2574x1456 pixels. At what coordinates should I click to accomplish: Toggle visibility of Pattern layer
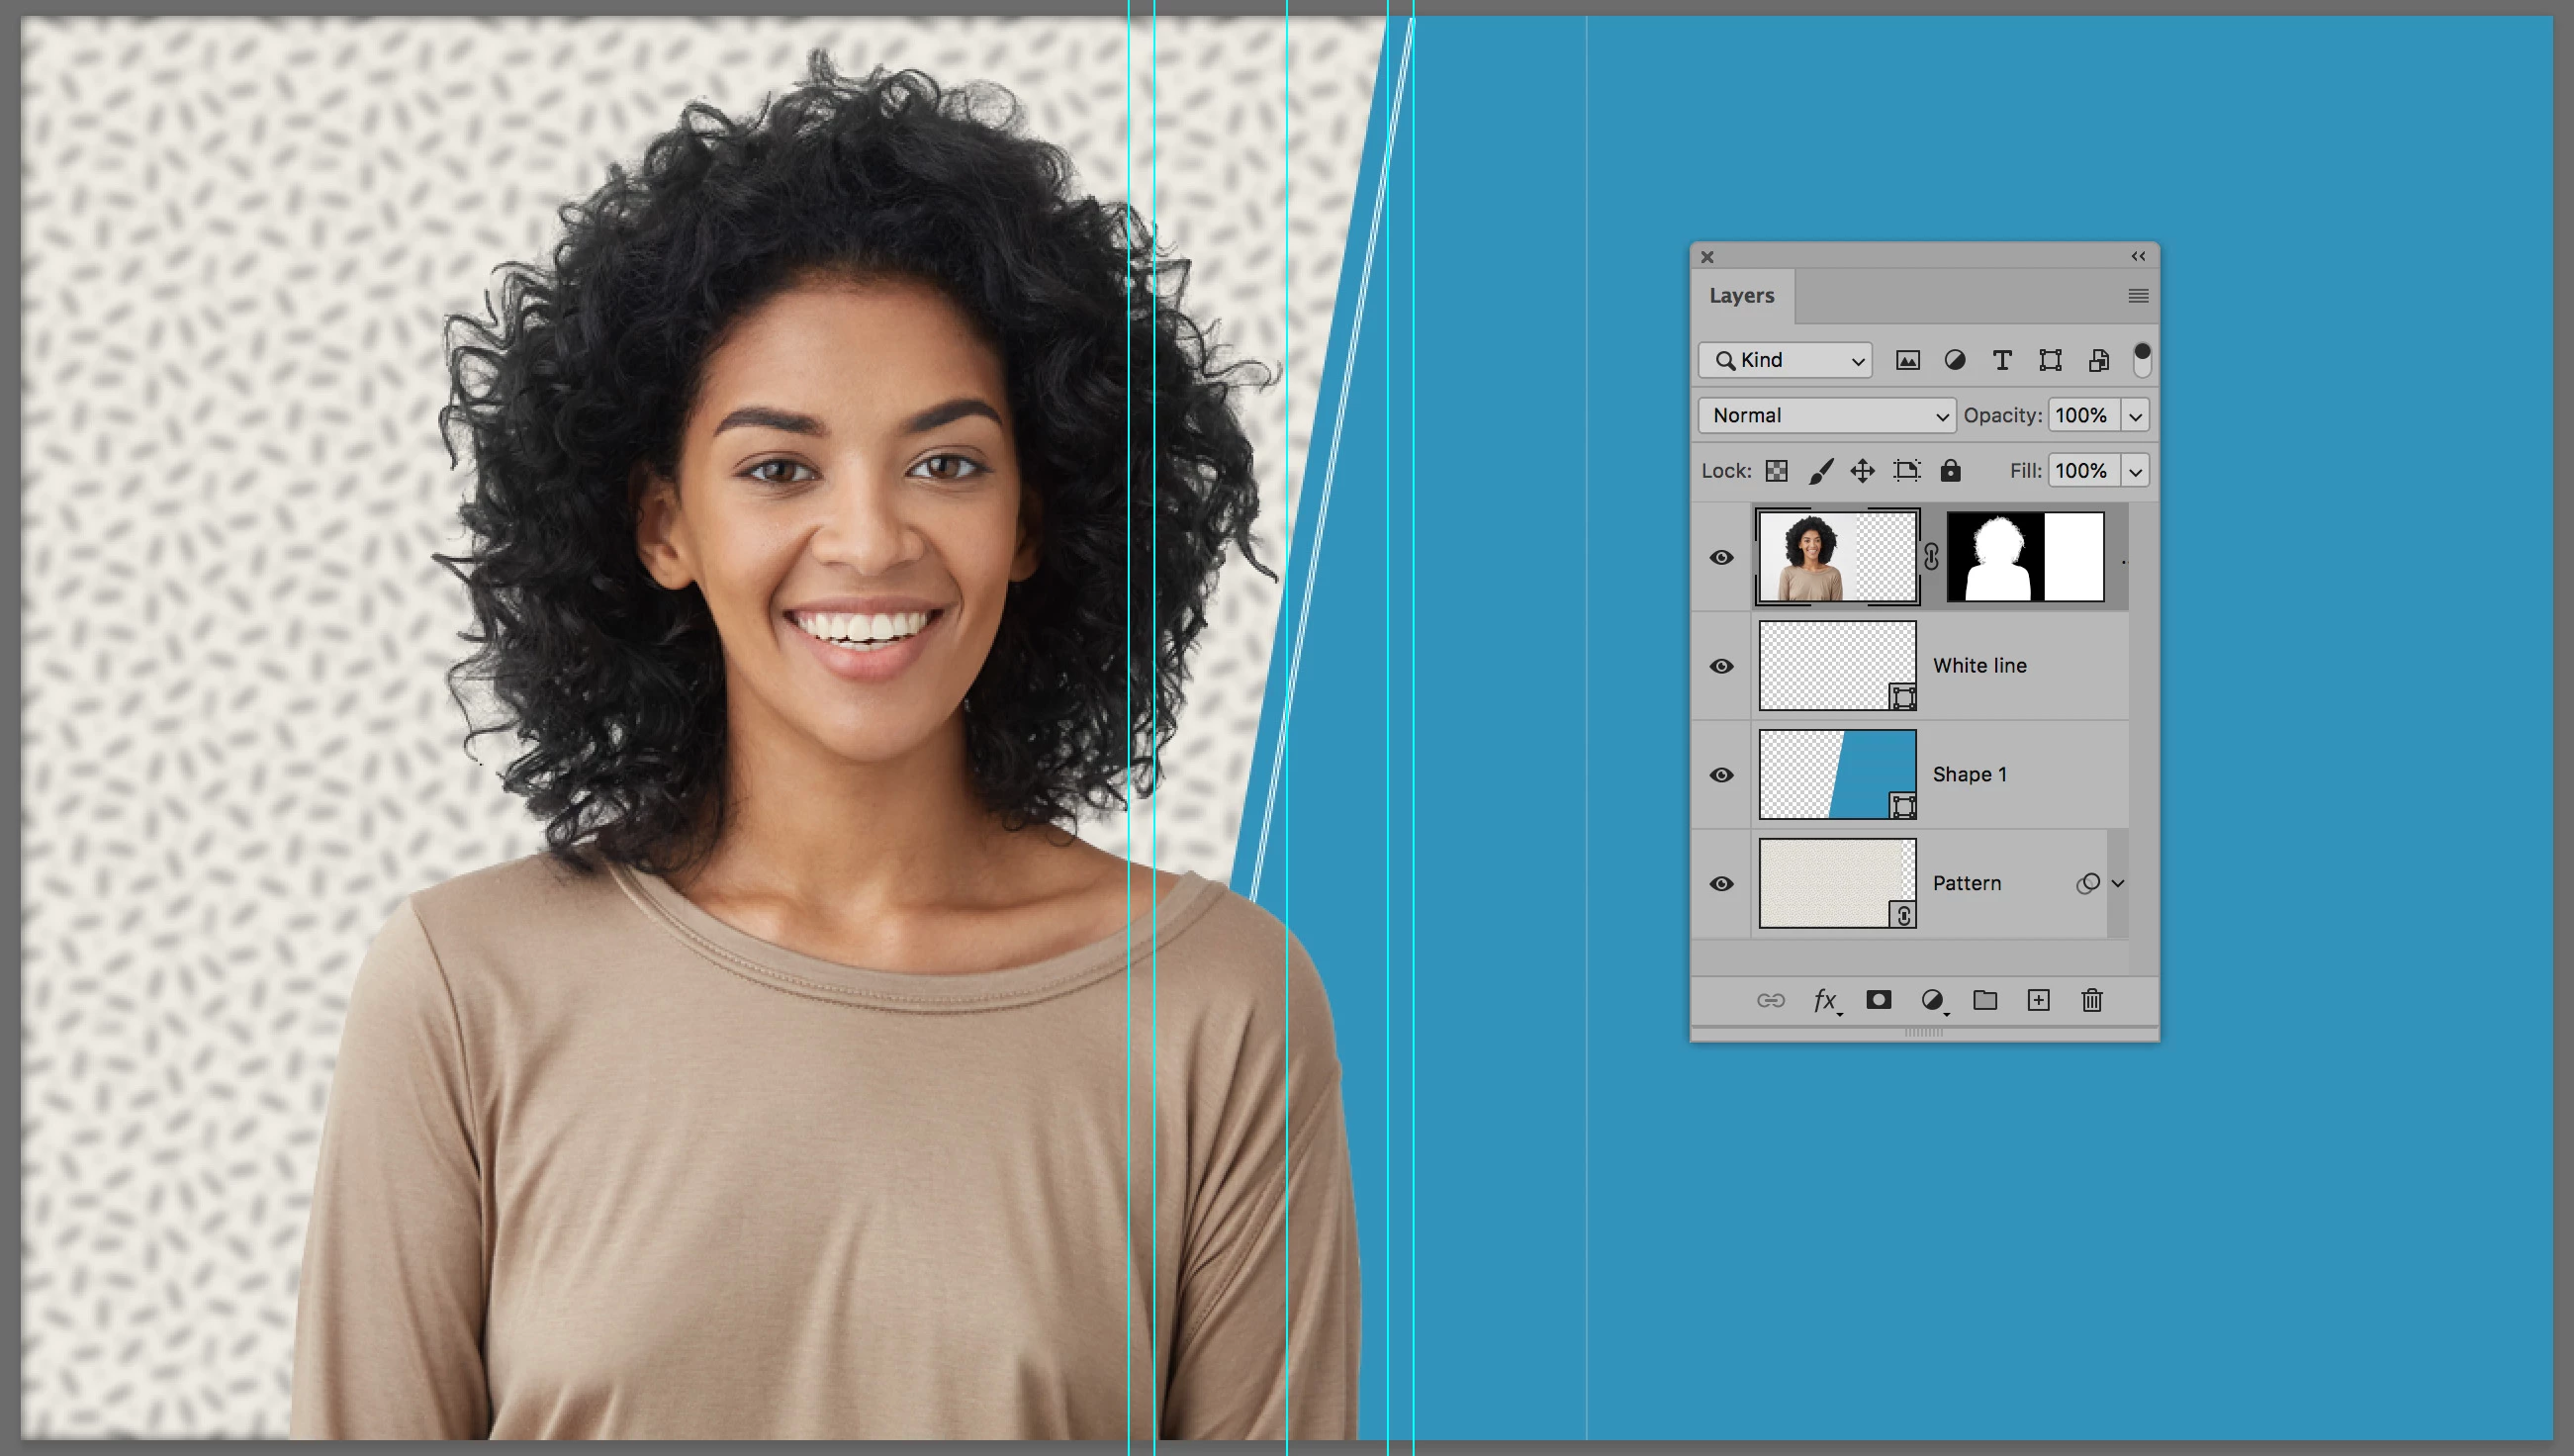click(1721, 884)
